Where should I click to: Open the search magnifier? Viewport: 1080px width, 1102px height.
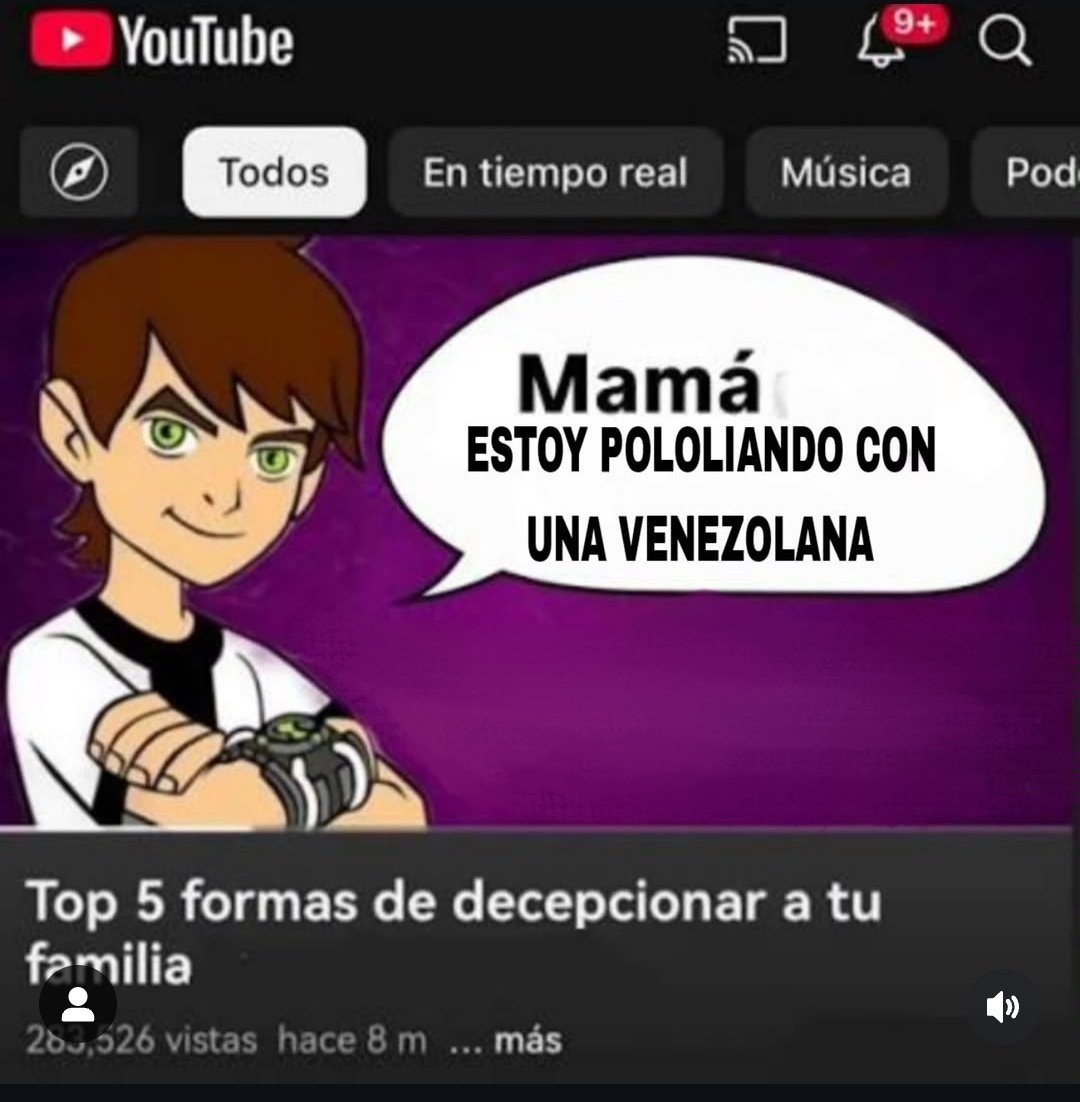tap(1005, 40)
